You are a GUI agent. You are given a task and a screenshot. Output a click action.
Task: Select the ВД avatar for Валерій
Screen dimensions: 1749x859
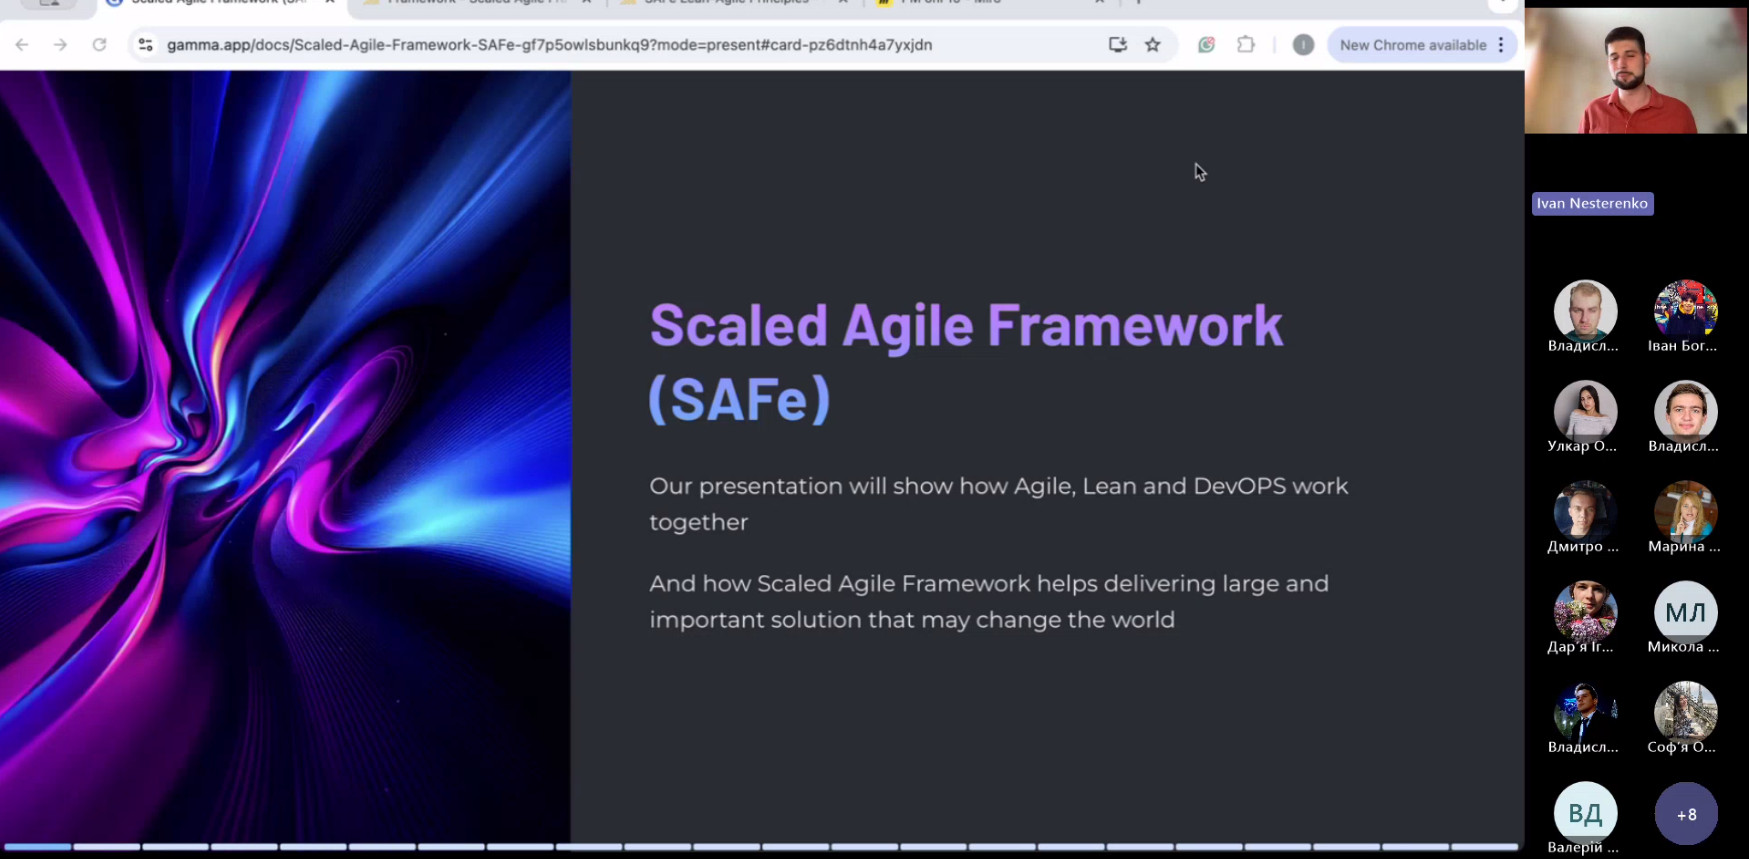1585,813
